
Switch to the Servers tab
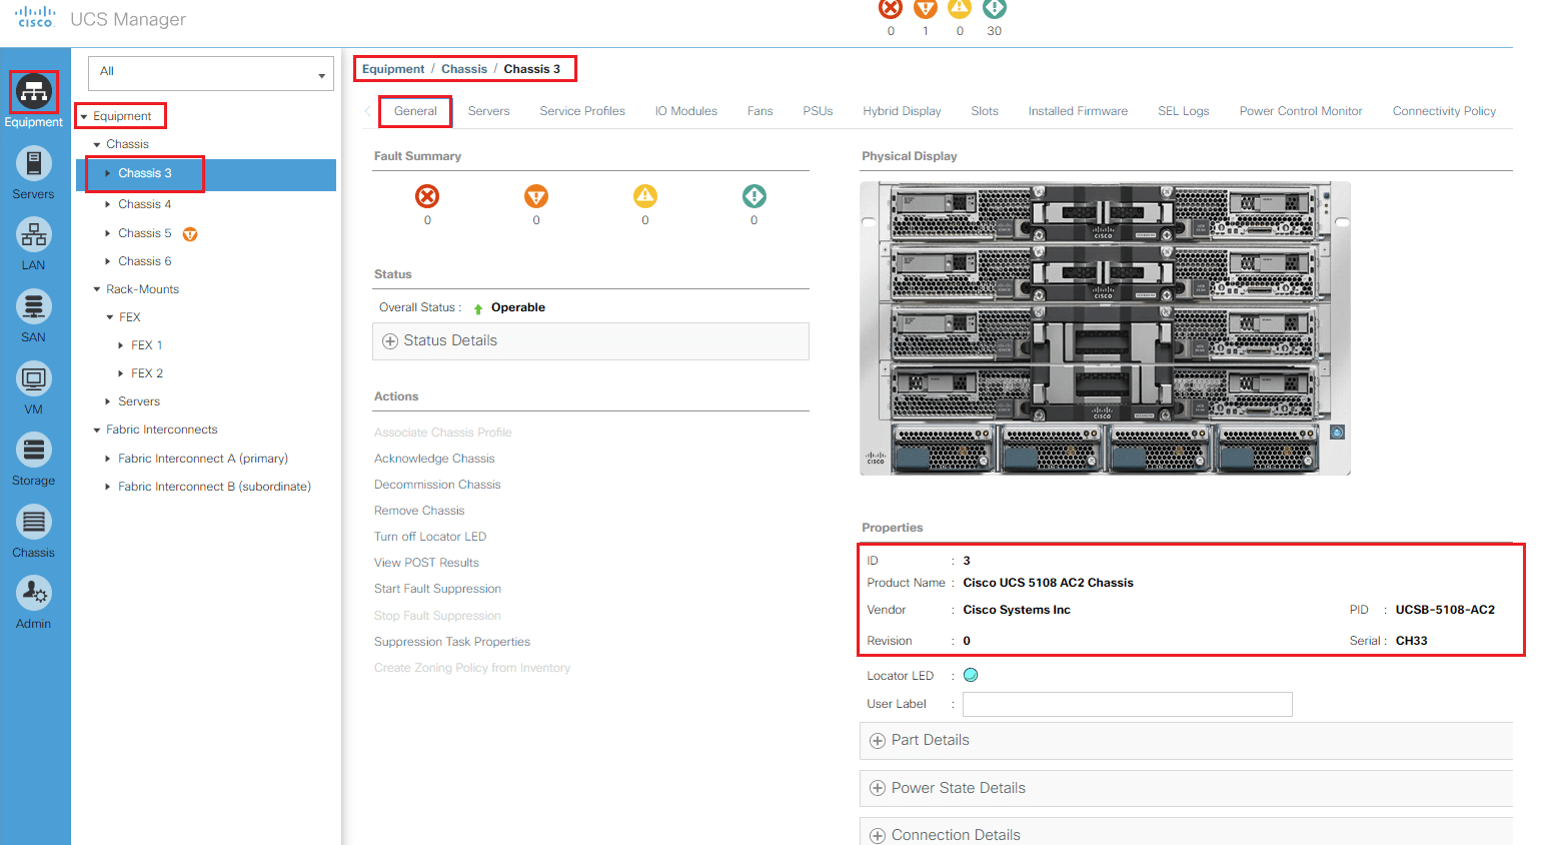pos(489,111)
